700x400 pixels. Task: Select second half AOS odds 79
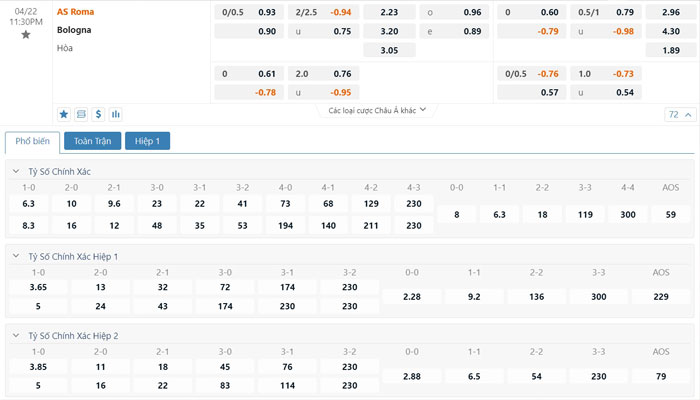pyautogui.click(x=661, y=376)
